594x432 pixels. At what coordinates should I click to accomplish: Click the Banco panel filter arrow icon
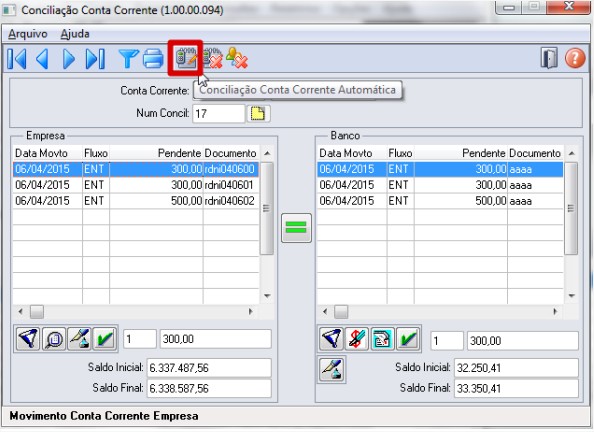point(331,338)
